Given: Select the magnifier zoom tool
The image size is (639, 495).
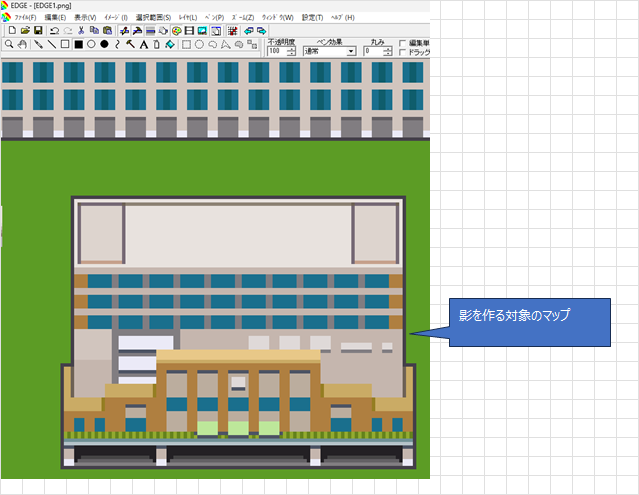Looking at the screenshot, I should pyautogui.click(x=9, y=45).
